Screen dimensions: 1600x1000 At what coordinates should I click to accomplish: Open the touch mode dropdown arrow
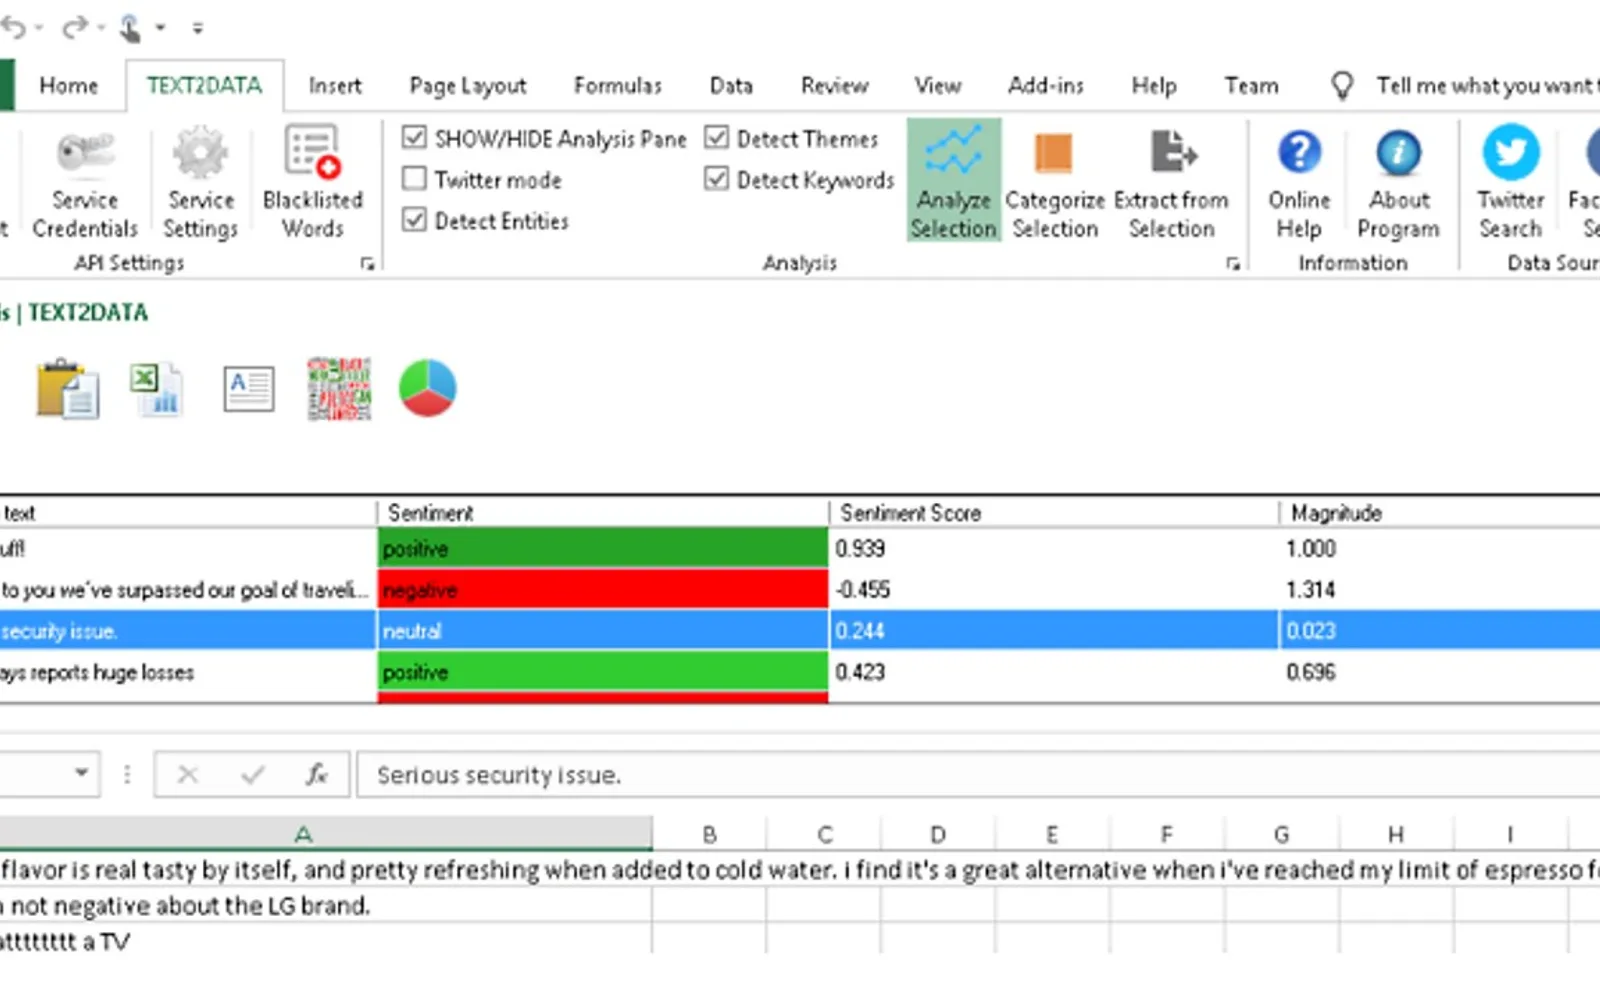coord(160,28)
